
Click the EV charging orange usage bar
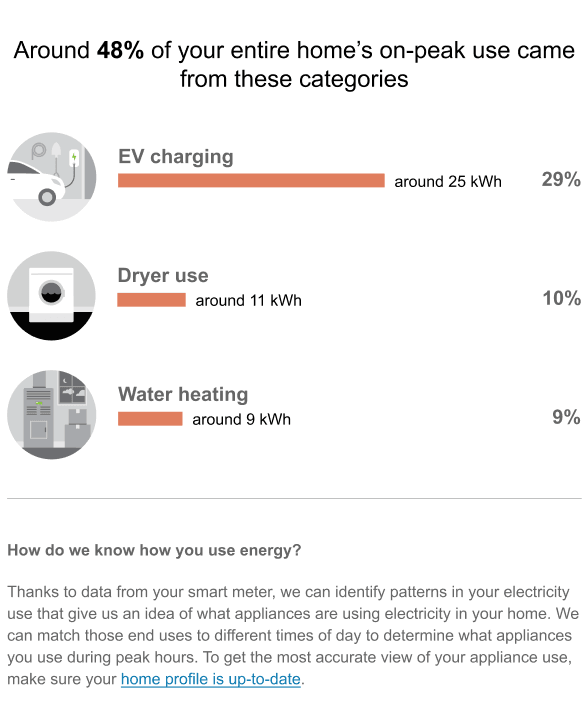(x=251, y=180)
